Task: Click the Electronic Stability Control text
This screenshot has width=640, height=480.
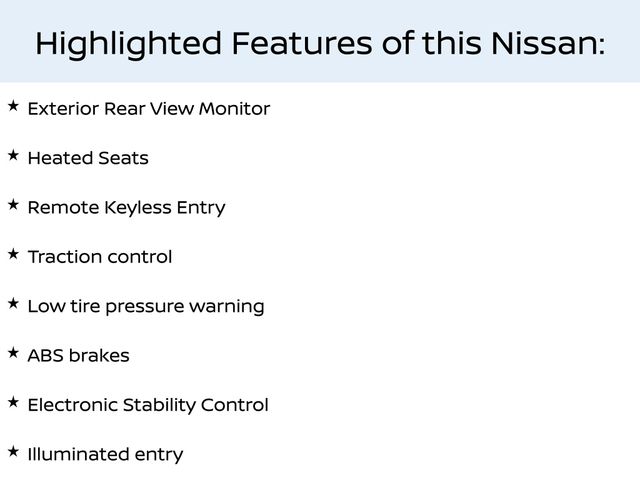Action: pos(148,405)
